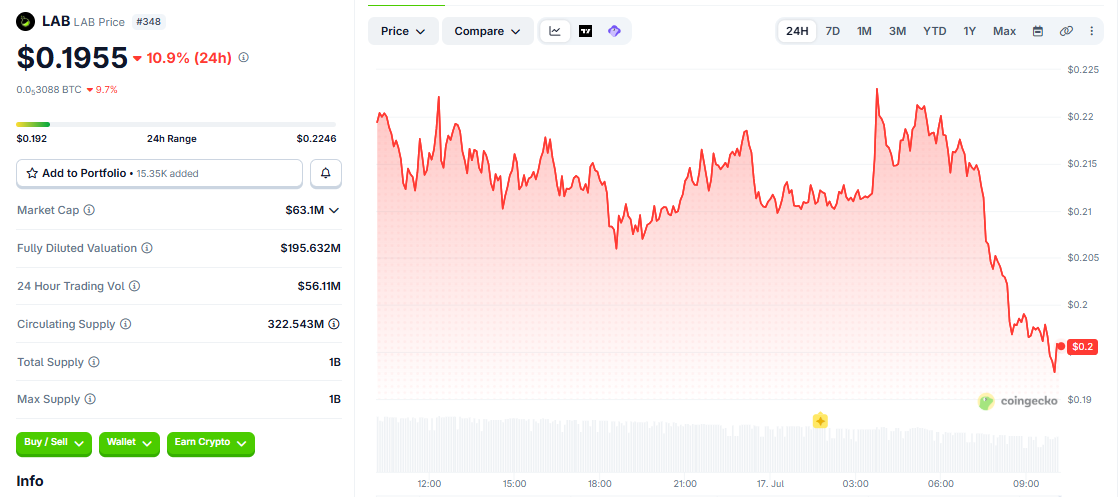Screen dimensions: 1119x497
Task: Select the purple diamond chart icon
Action: [x=614, y=31]
